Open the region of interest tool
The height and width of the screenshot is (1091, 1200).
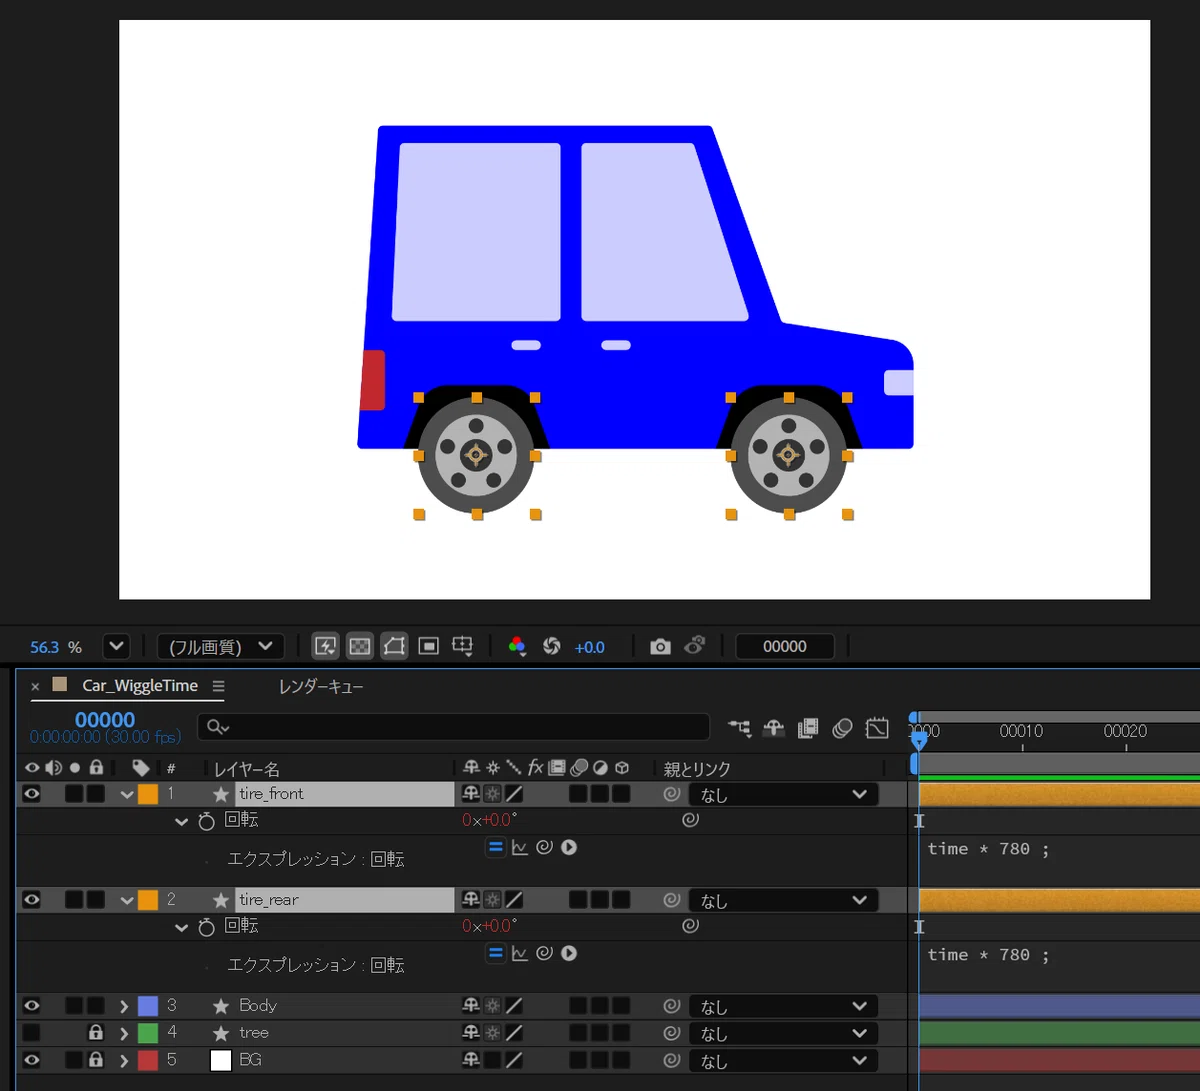coord(428,646)
